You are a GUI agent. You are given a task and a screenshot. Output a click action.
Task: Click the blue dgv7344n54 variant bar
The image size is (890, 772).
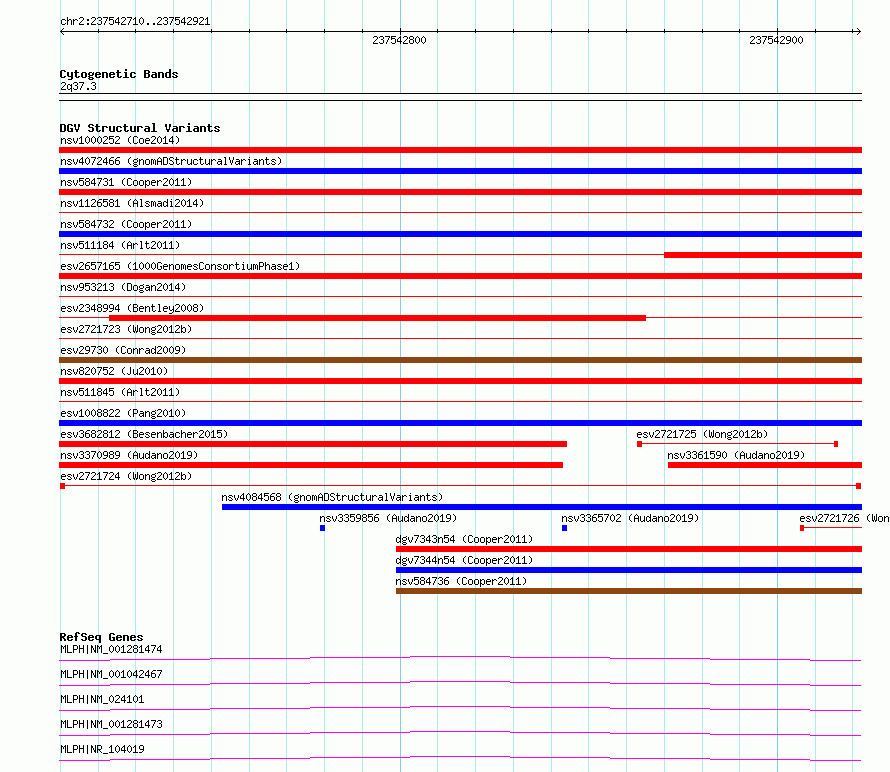(629, 570)
